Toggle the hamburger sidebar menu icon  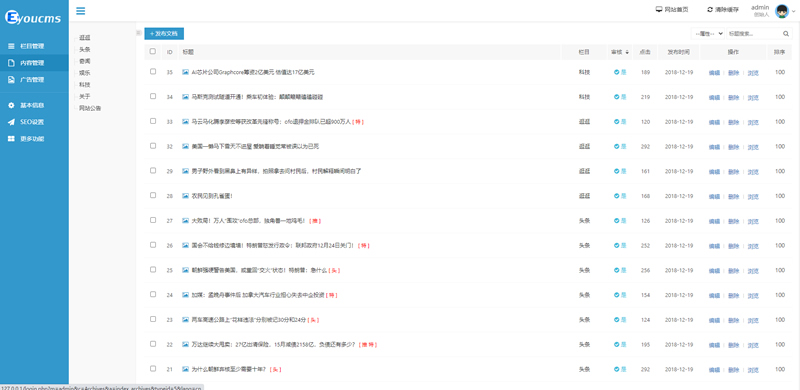[x=80, y=11]
